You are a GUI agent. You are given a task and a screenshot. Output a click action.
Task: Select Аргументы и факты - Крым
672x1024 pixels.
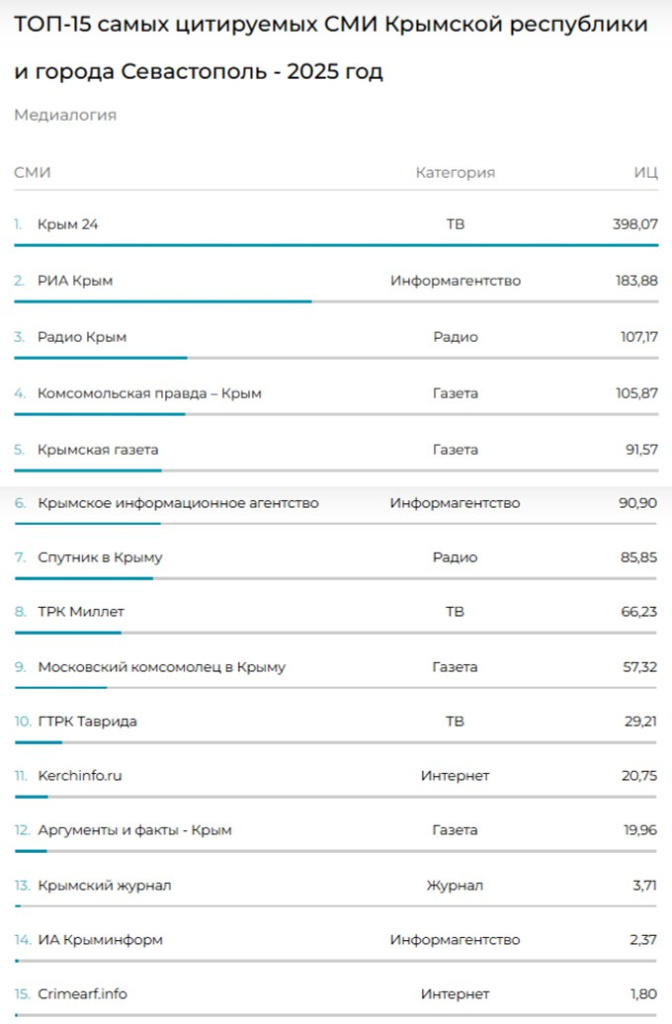134,830
